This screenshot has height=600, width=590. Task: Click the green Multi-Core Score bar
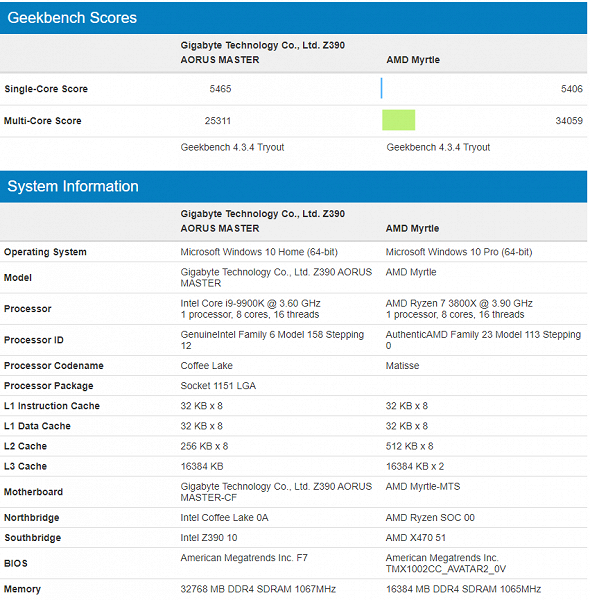pyautogui.click(x=398, y=120)
